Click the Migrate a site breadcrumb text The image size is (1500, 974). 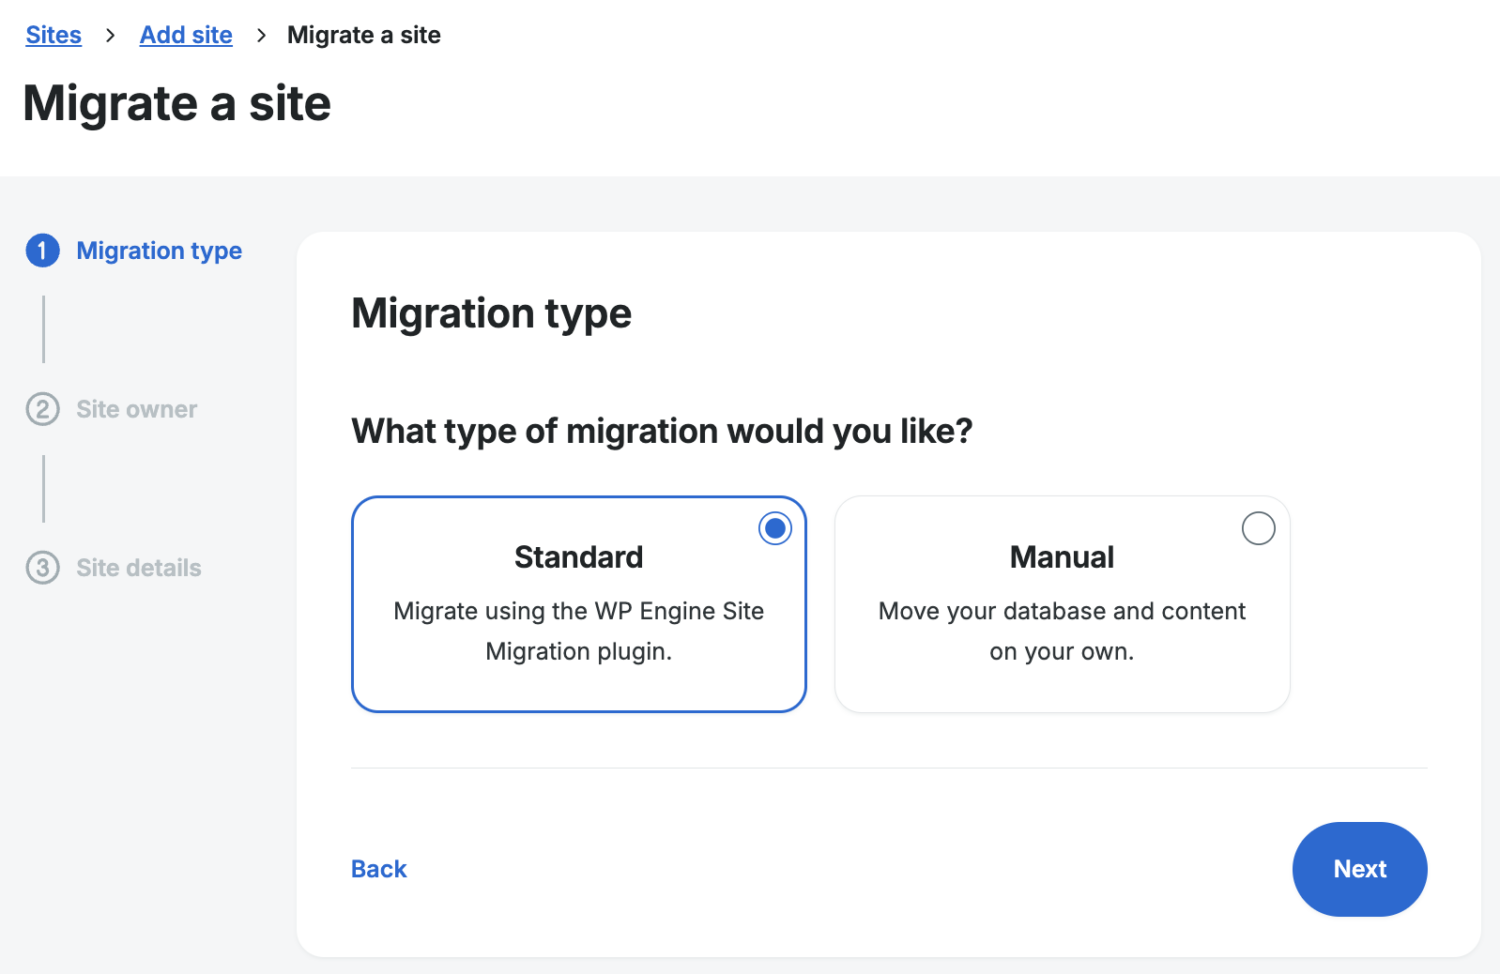click(x=364, y=35)
